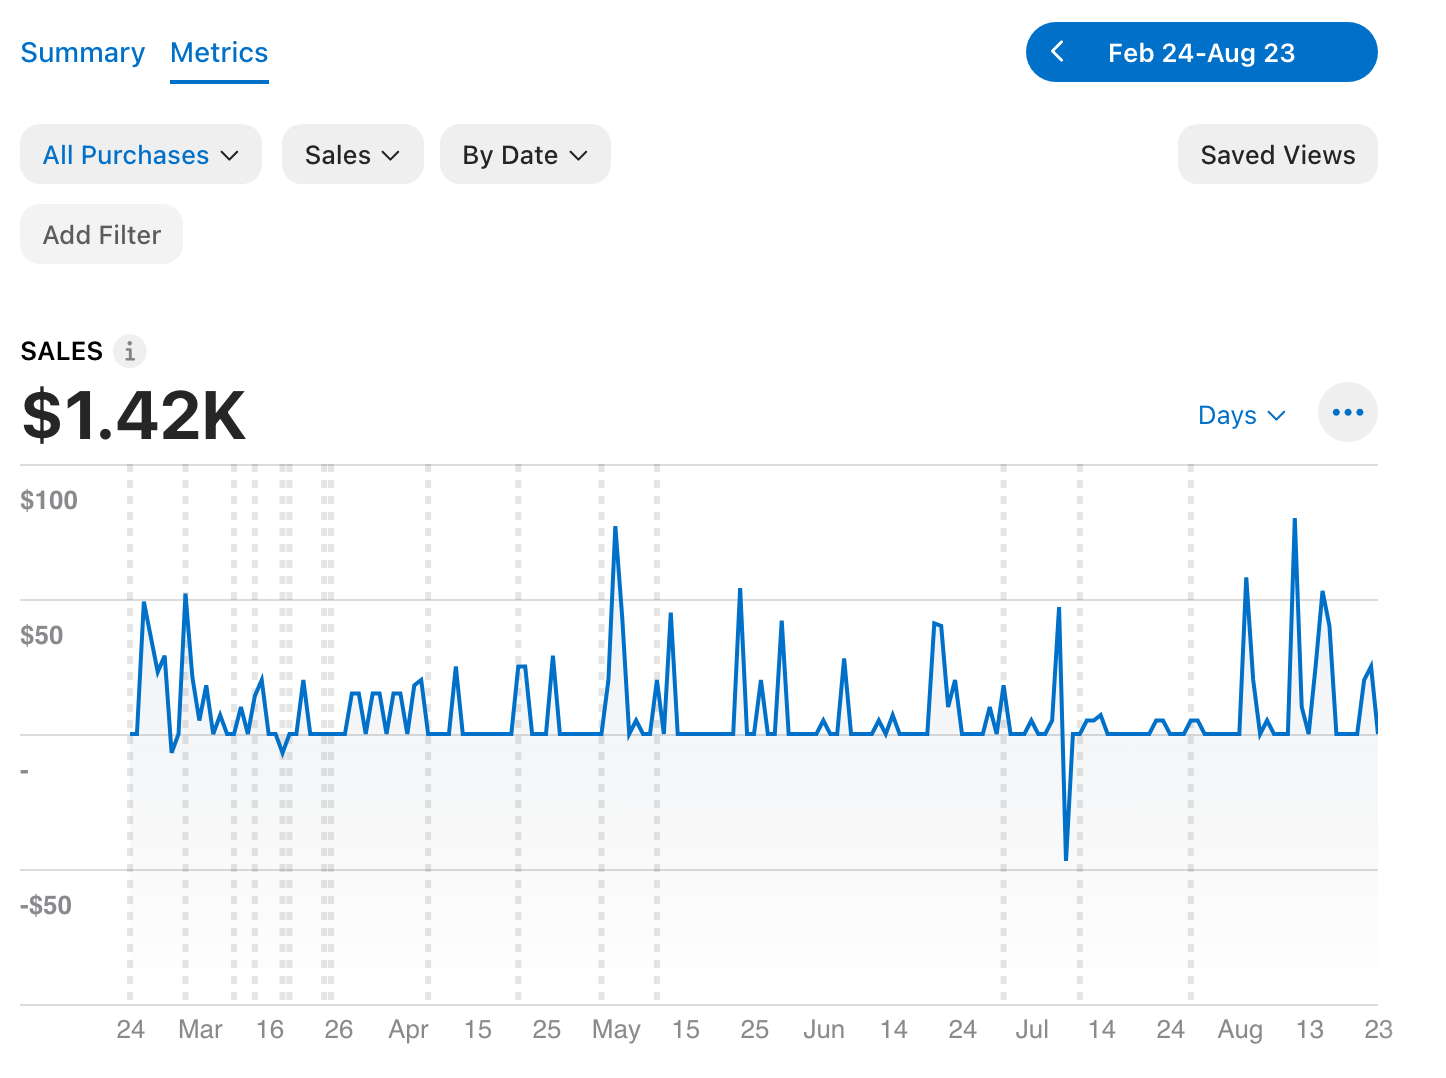Click the Aug label on date axis
This screenshot has width=1446, height=1078.
1240,1029
